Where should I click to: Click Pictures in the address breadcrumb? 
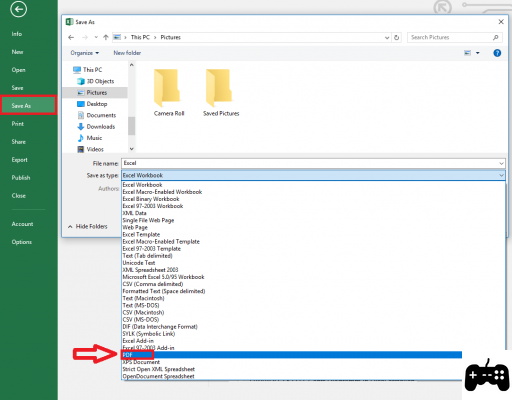[x=170, y=37]
